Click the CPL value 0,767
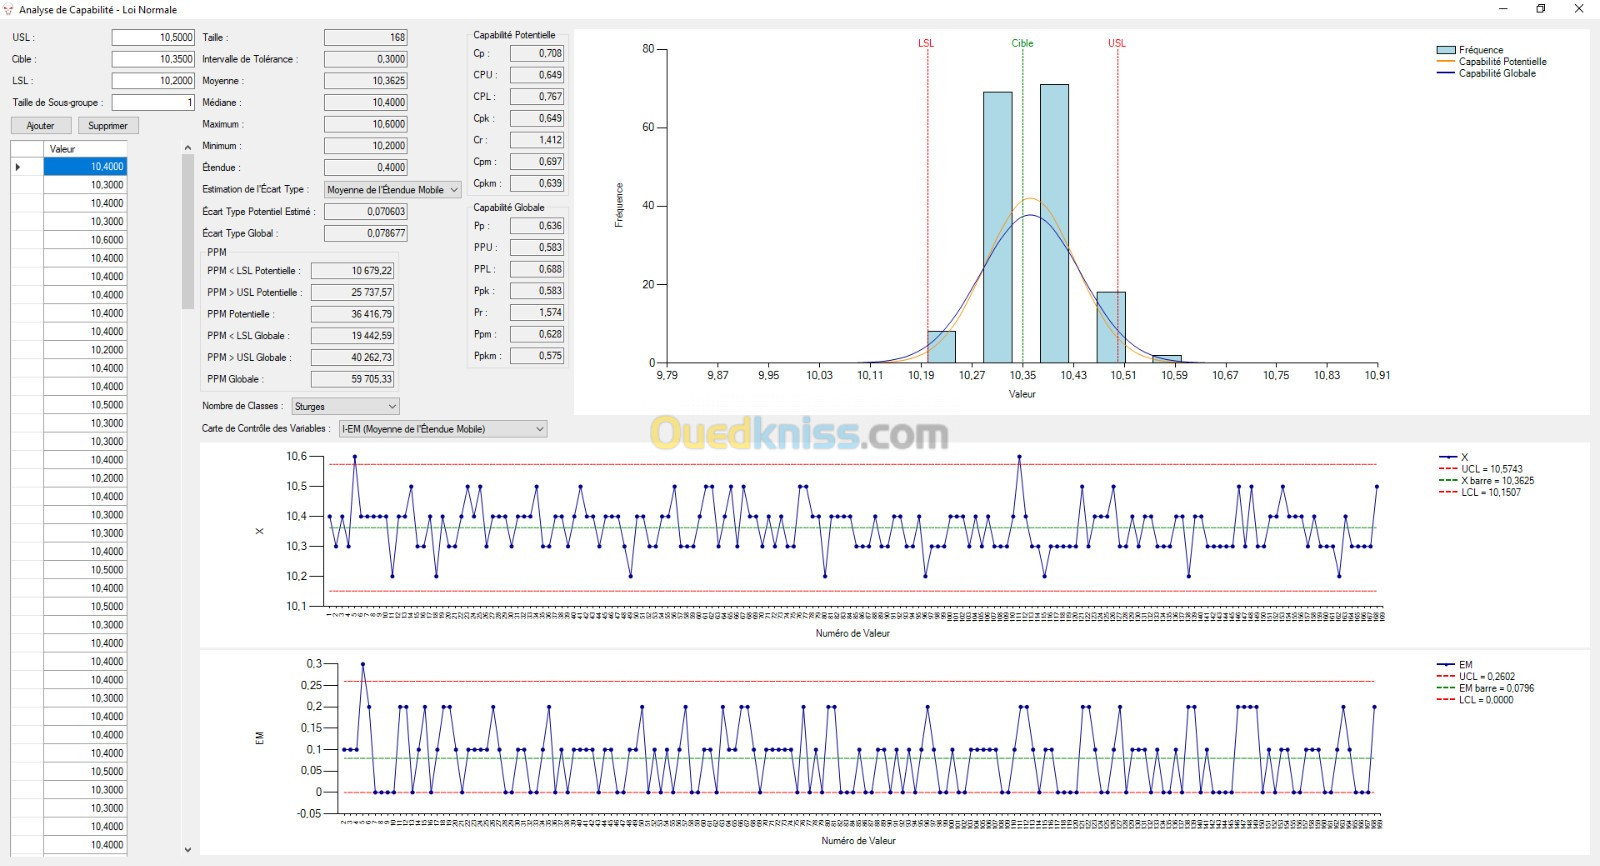The image size is (1600, 866). pyautogui.click(x=537, y=97)
